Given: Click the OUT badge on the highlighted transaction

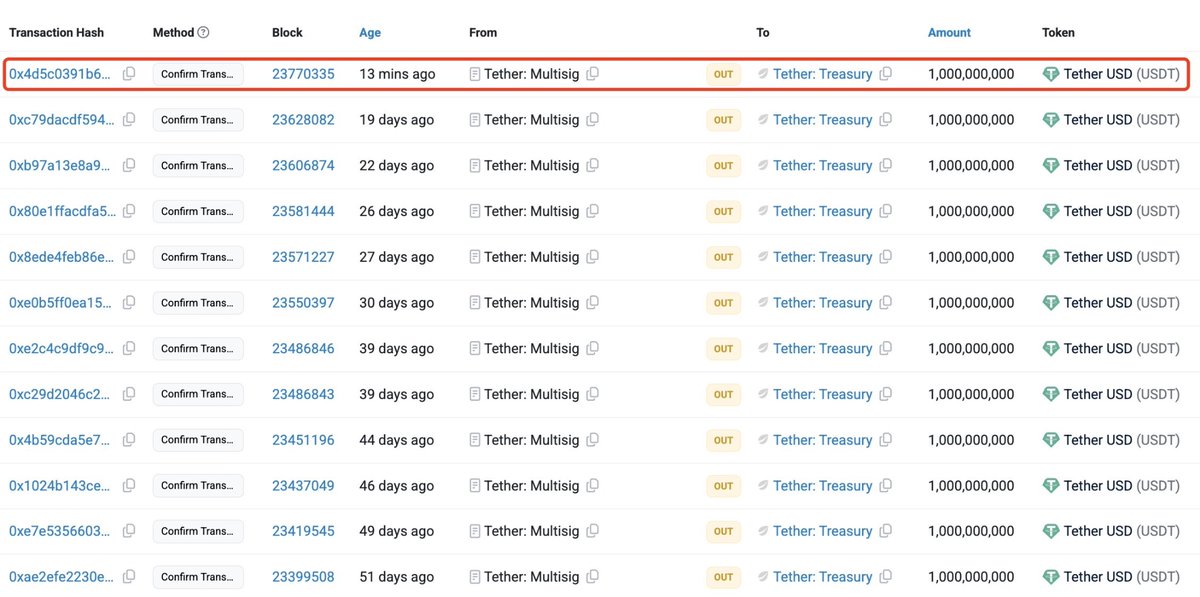Looking at the screenshot, I should (723, 74).
